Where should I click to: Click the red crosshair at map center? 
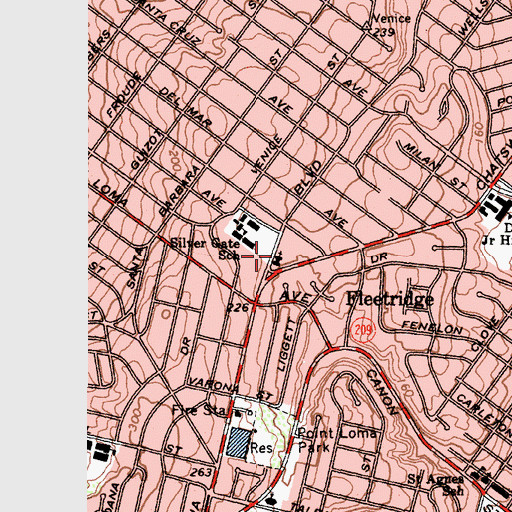click(256, 256)
